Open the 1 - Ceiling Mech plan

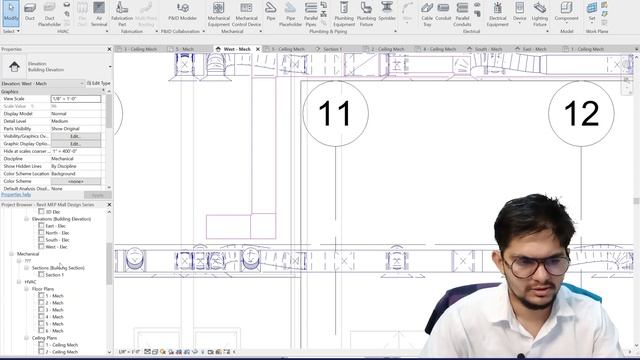[x=62, y=345]
